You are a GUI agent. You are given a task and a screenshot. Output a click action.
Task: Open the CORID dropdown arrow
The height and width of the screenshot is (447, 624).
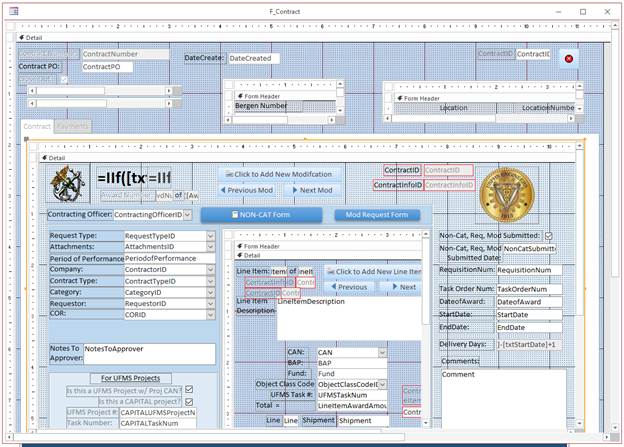pos(211,314)
